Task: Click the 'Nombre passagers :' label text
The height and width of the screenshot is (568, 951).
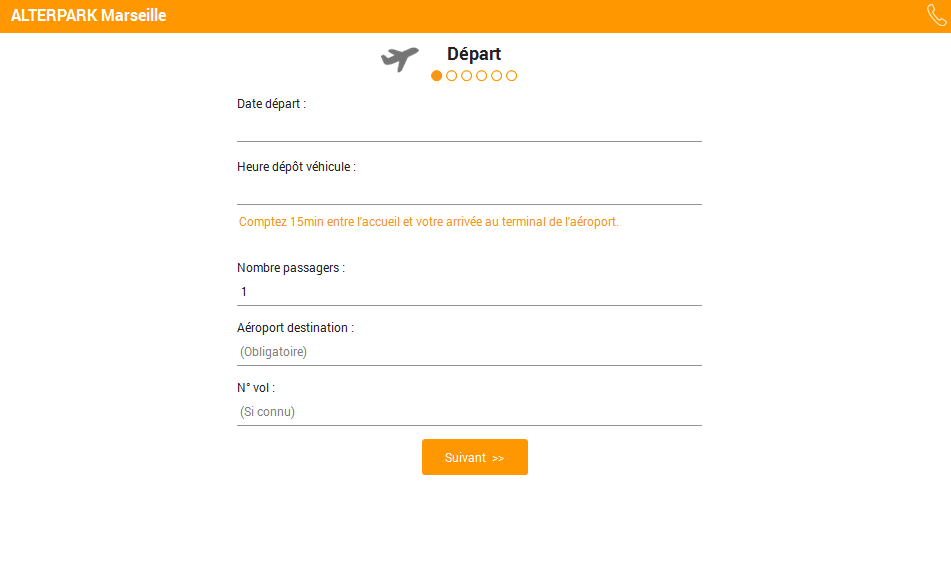Action: [x=290, y=268]
